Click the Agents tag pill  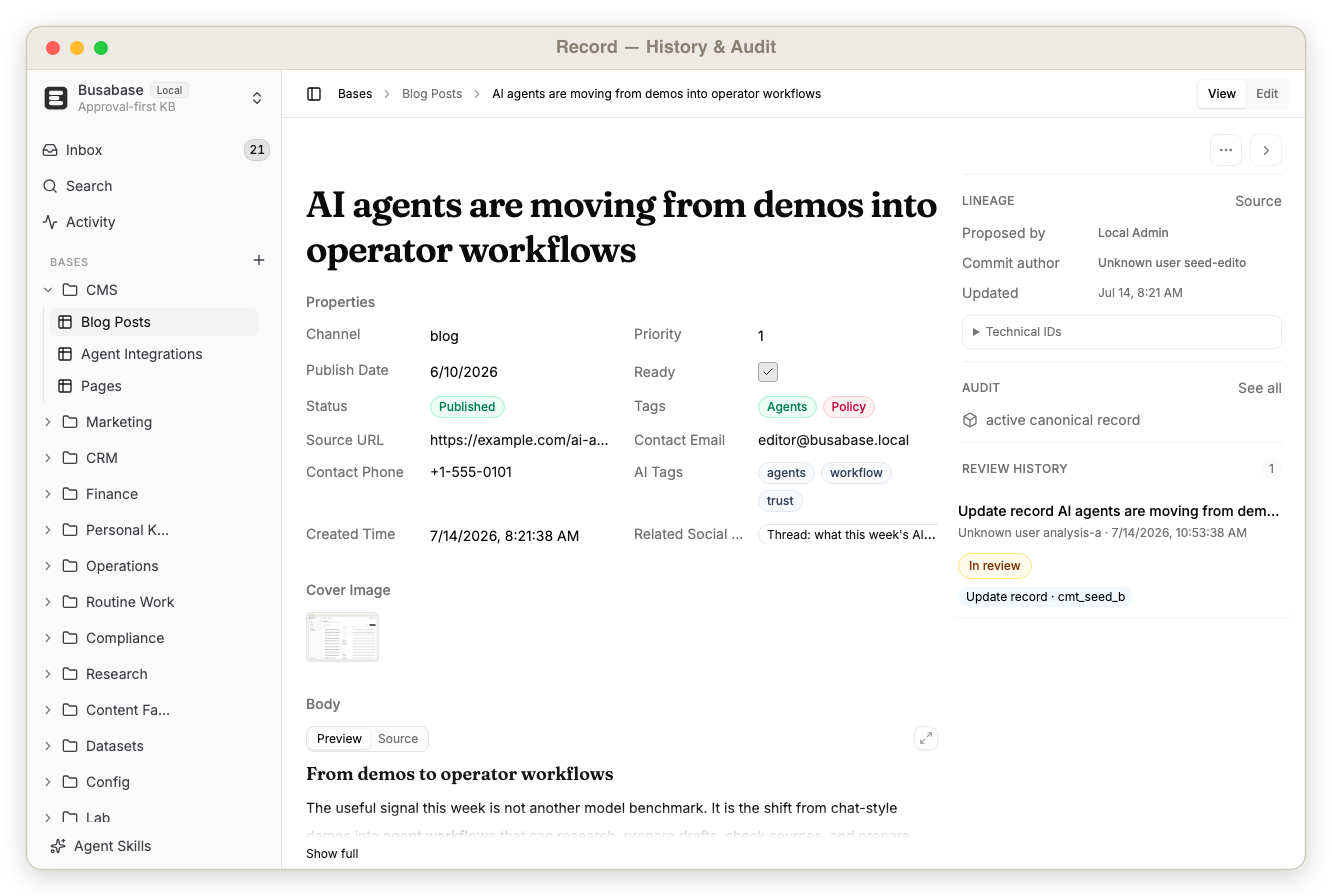click(787, 407)
